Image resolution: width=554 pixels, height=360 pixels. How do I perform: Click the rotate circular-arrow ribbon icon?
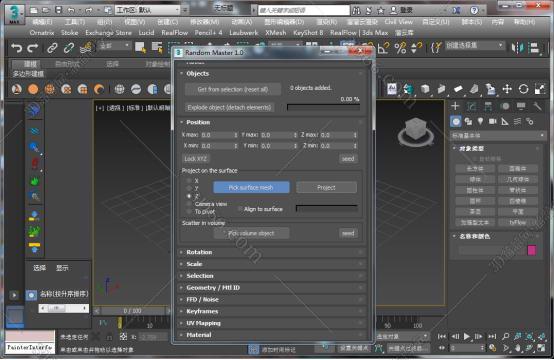pos(523,89)
